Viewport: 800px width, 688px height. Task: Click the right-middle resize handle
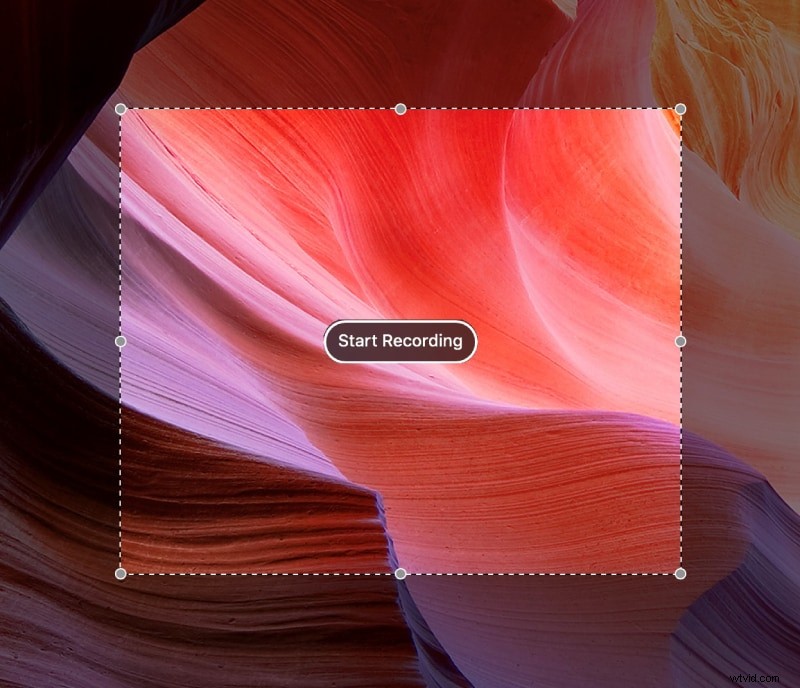click(679, 339)
